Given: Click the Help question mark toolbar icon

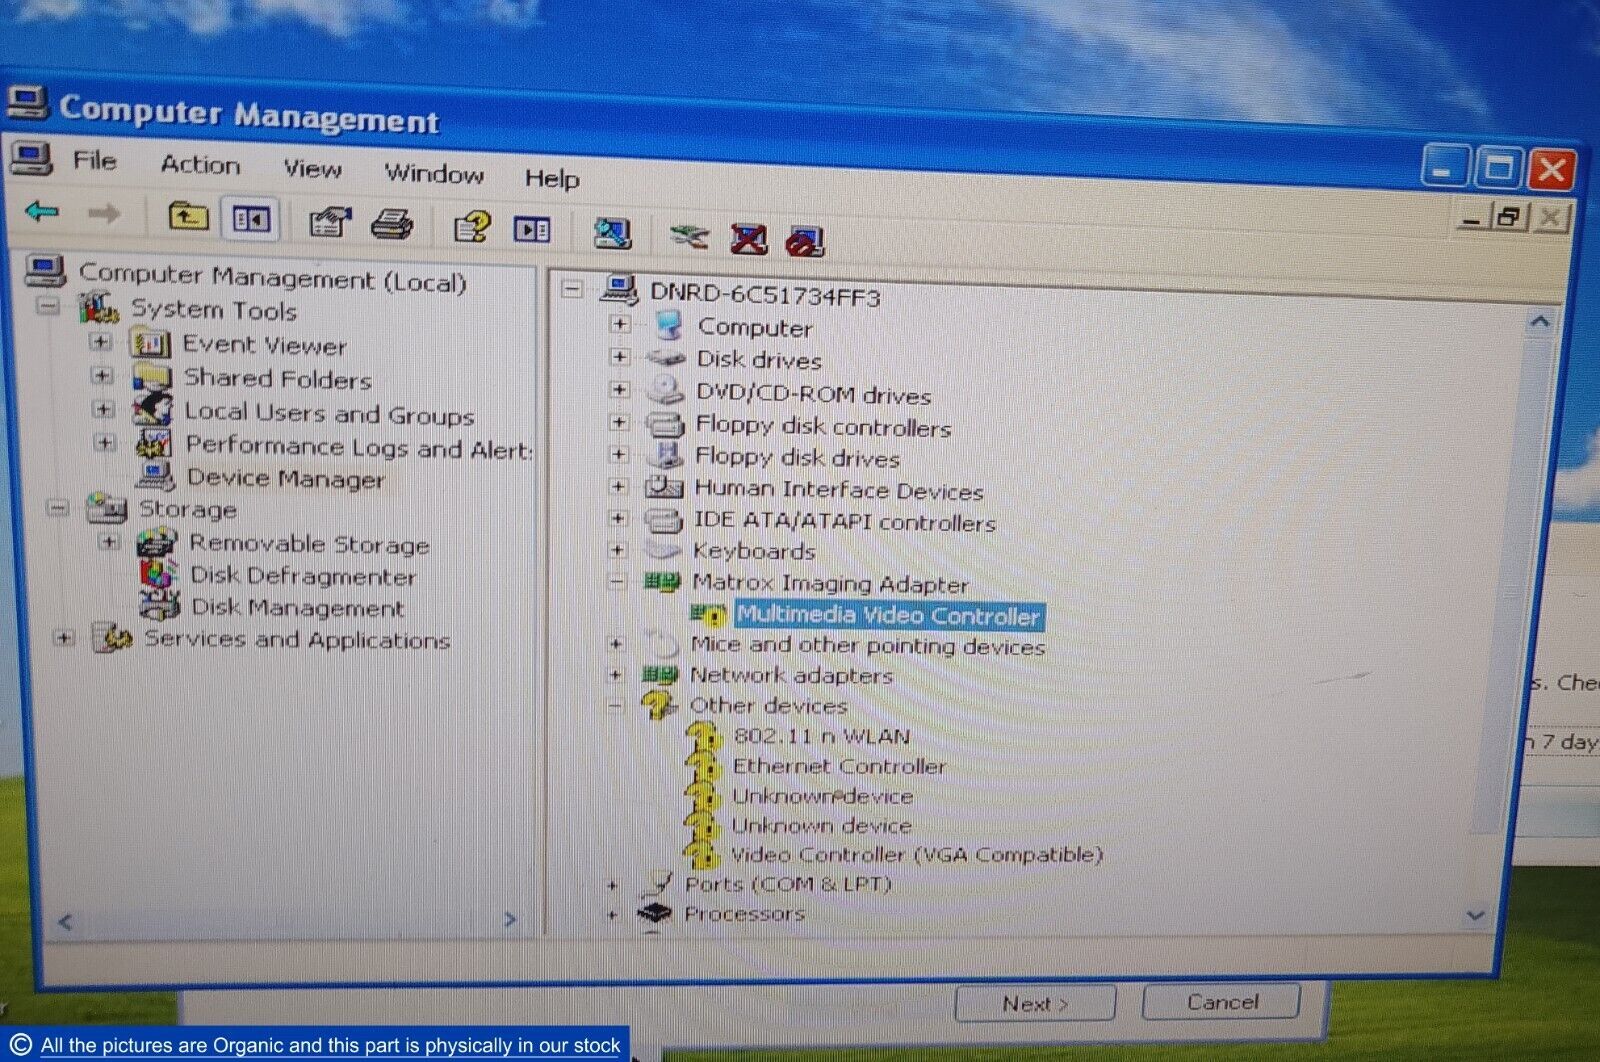Looking at the screenshot, I should [472, 227].
